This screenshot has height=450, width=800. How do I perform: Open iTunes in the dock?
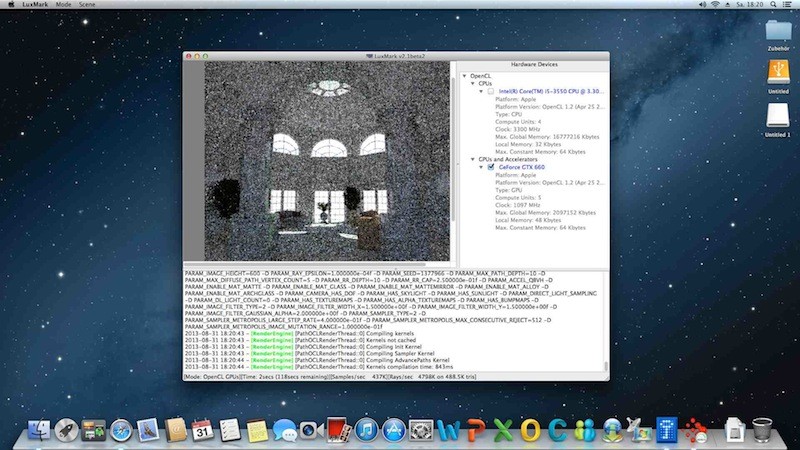point(365,431)
